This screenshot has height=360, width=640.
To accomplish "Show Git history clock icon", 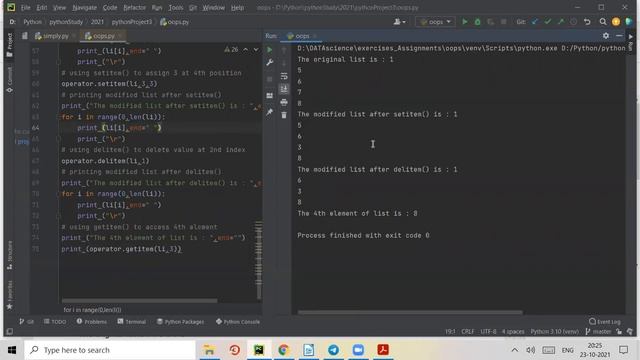I will click(573, 22).
